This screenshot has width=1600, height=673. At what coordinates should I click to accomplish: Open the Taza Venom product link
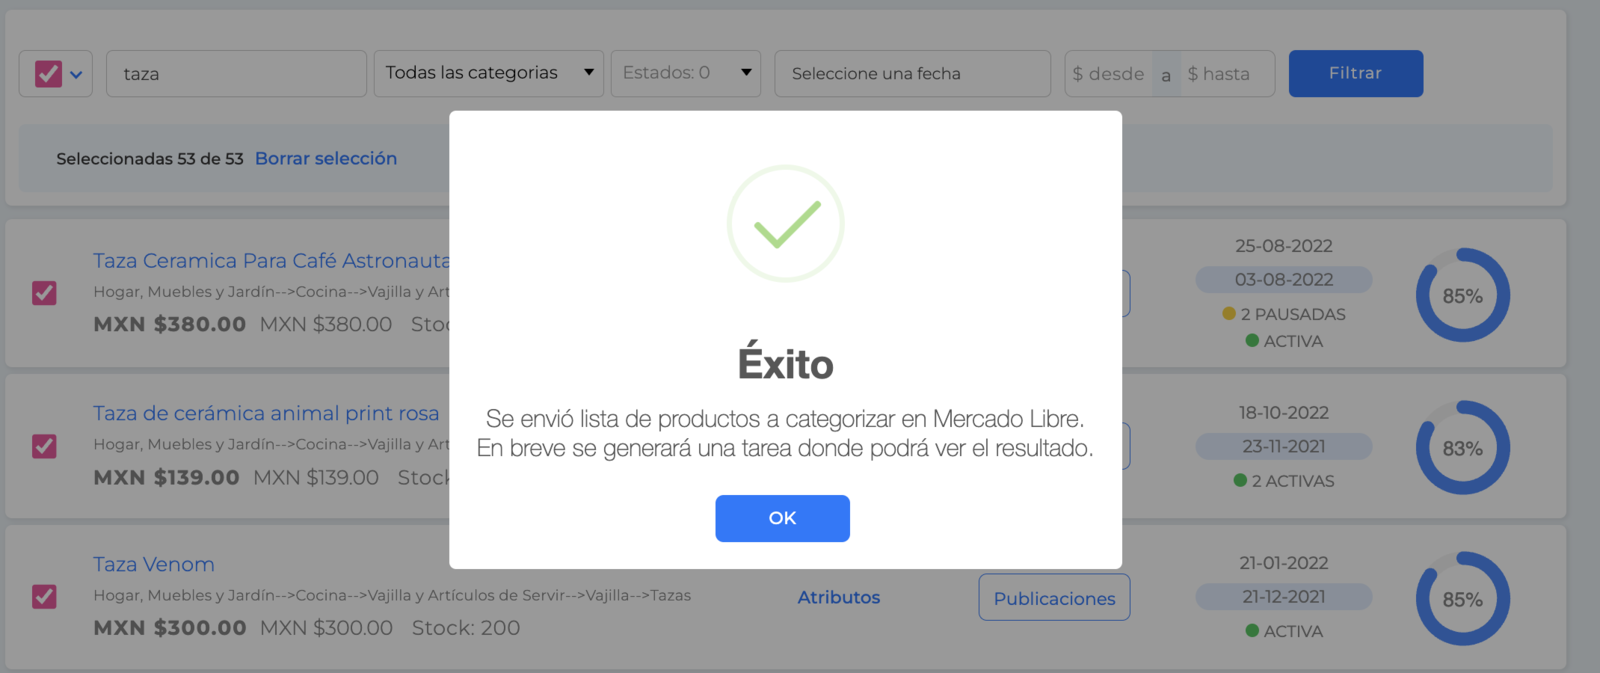tap(154, 564)
